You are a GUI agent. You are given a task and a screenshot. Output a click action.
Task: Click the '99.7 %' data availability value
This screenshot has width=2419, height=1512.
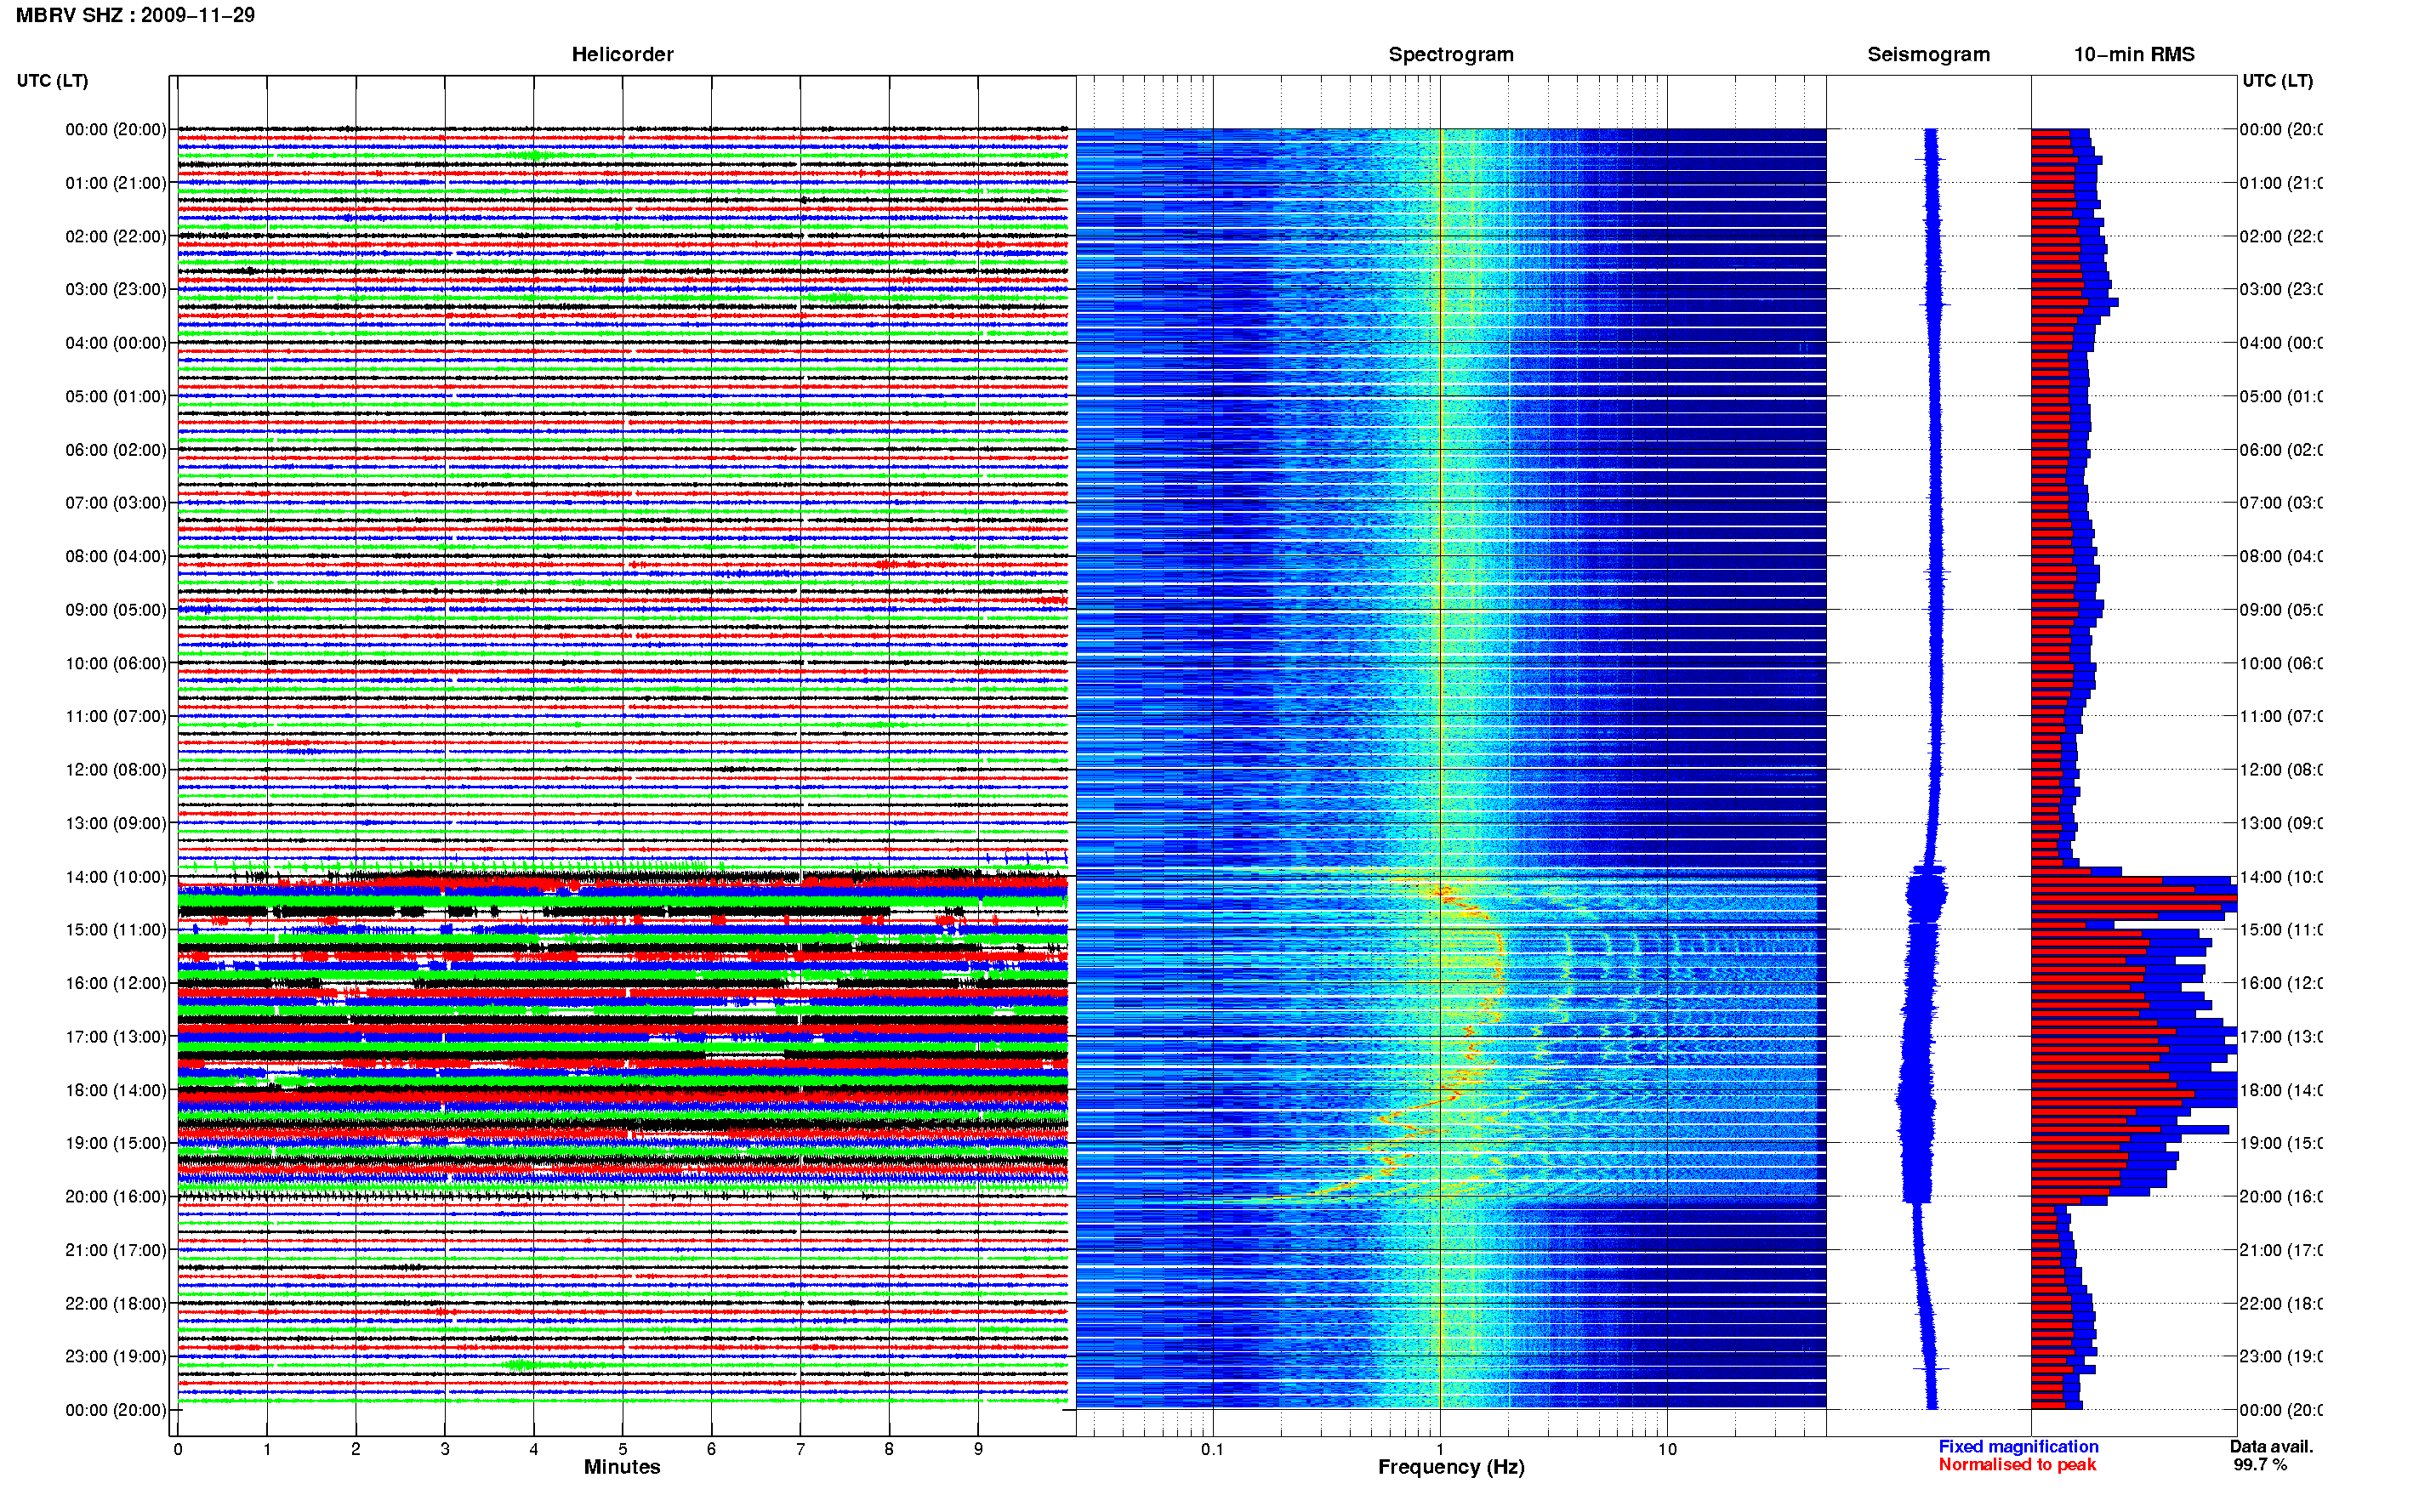coord(2260,1465)
